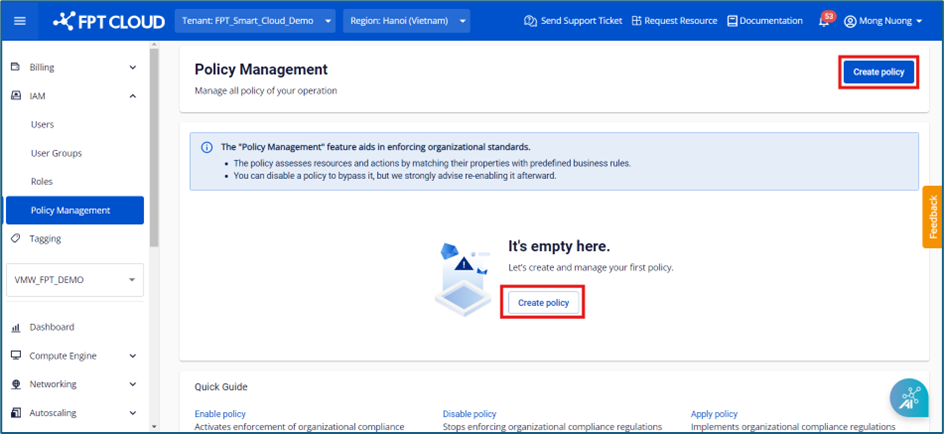Click the orange Feedback side tab
Image resolution: width=944 pixels, height=434 pixels.
[932, 216]
